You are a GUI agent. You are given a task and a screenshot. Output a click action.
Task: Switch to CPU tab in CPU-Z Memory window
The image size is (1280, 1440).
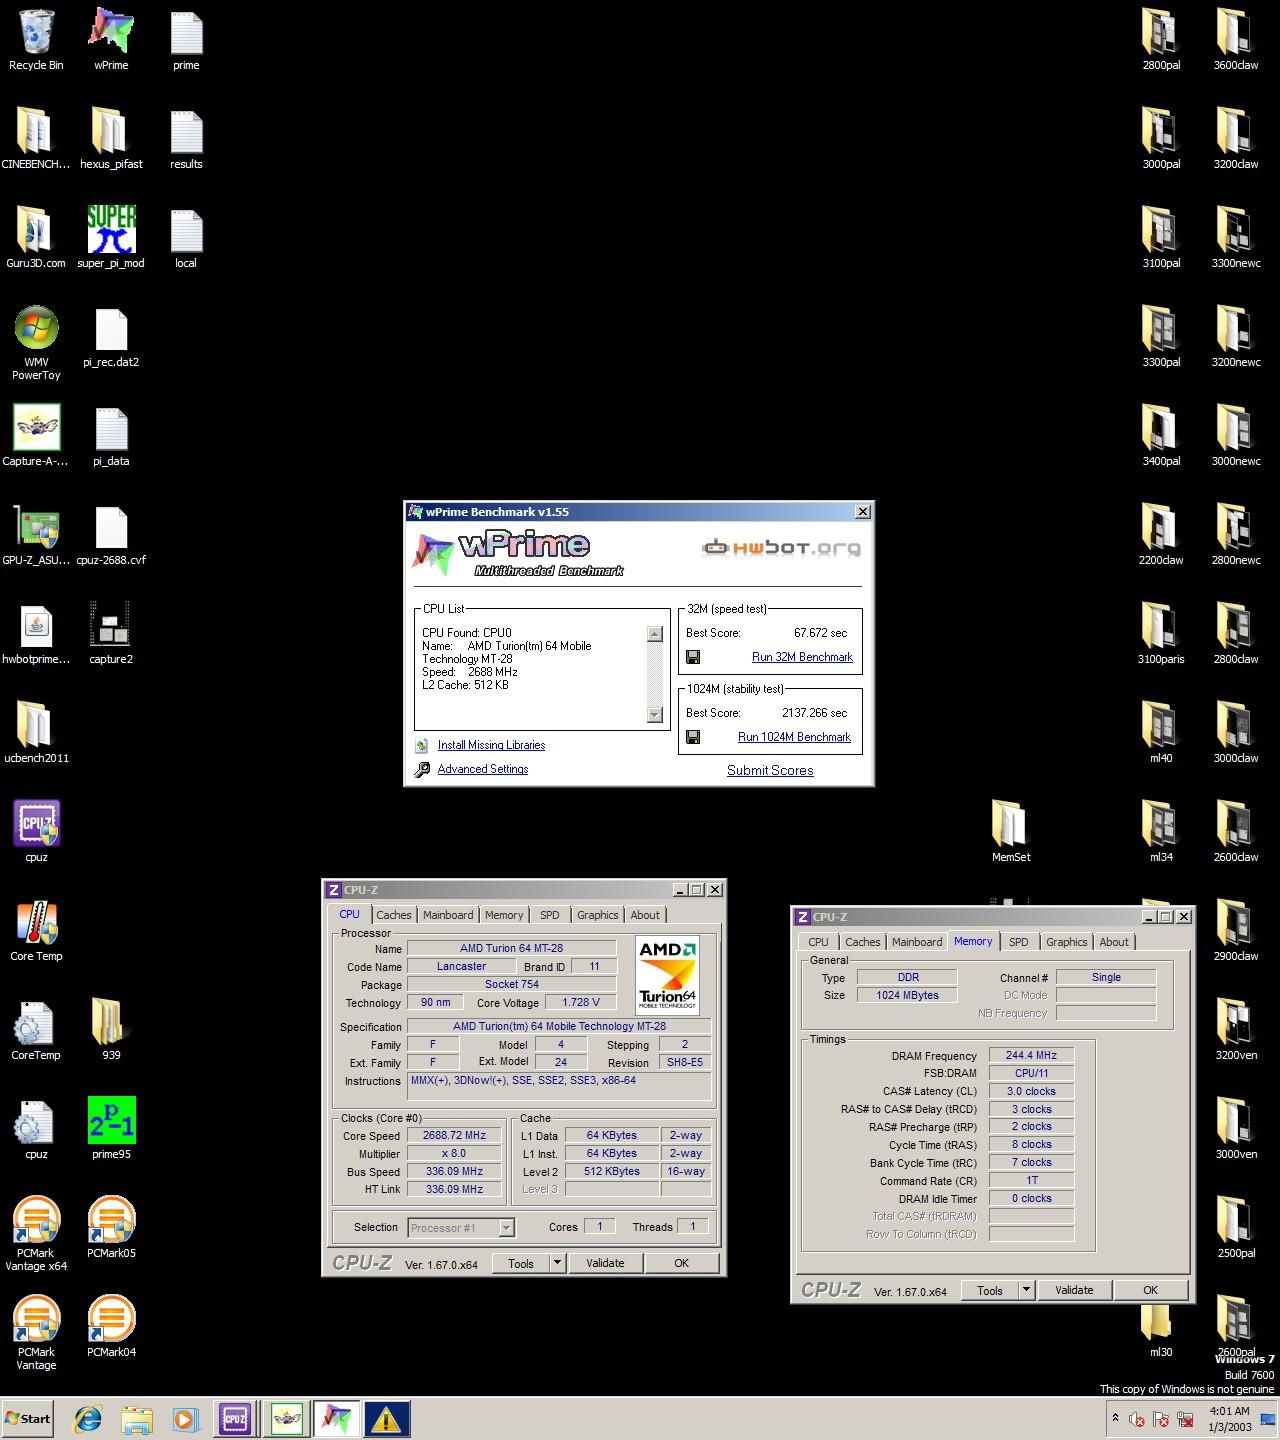(x=818, y=942)
